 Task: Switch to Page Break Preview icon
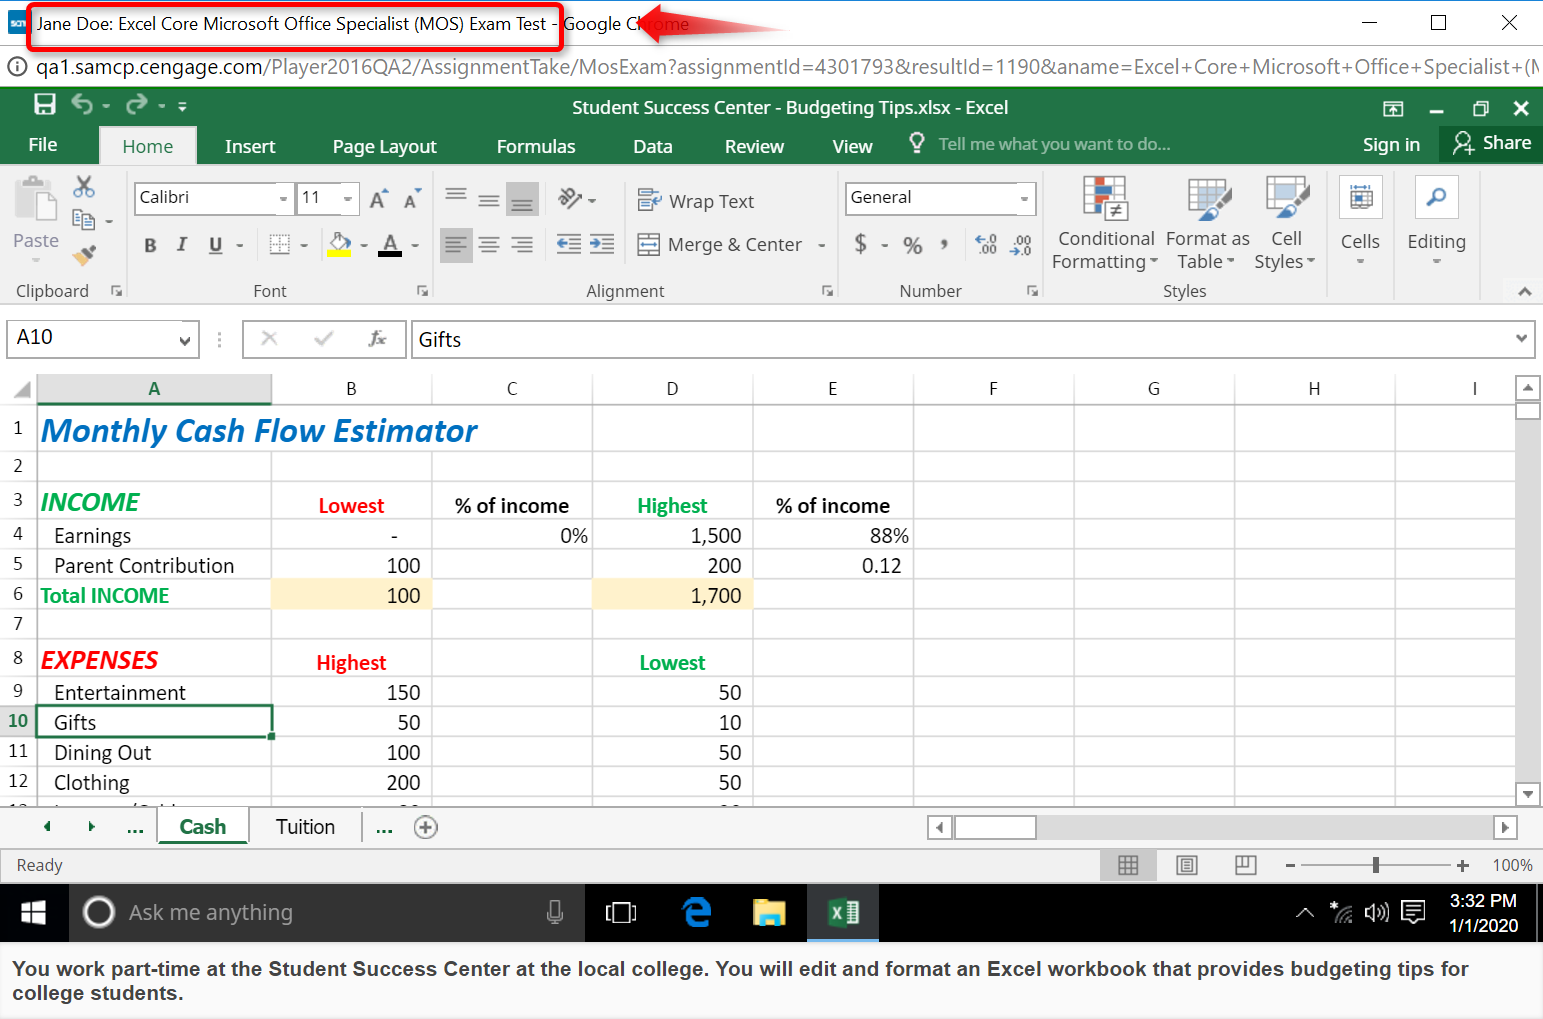(1246, 865)
